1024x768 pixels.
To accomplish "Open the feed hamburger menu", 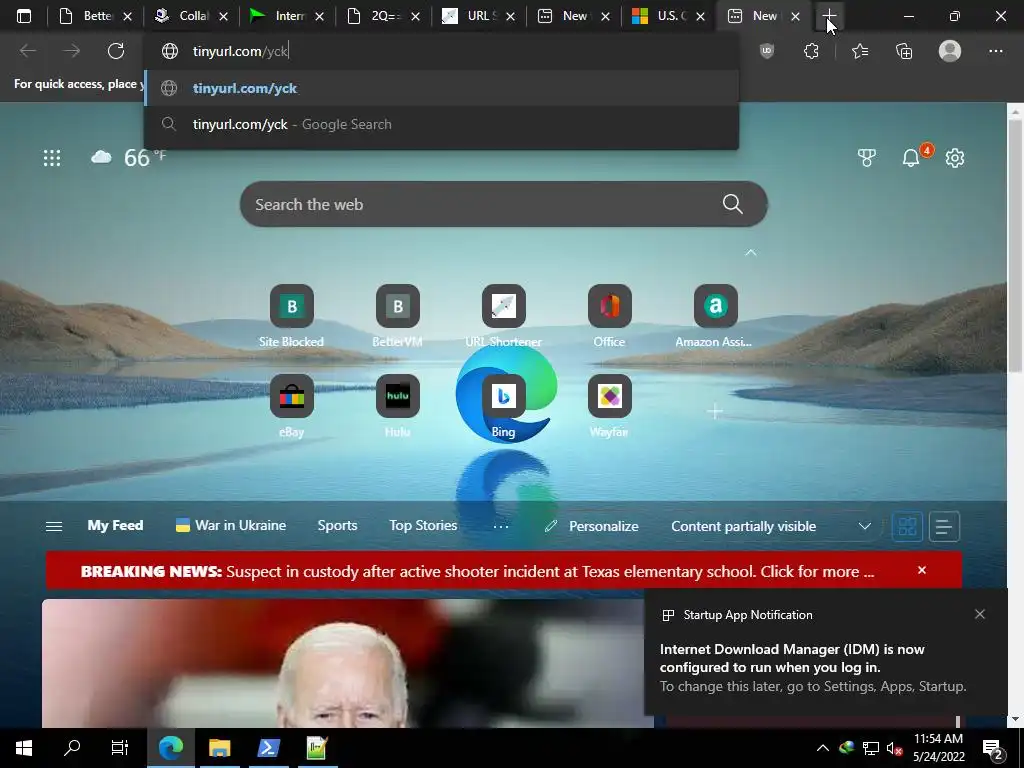I will point(54,526).
